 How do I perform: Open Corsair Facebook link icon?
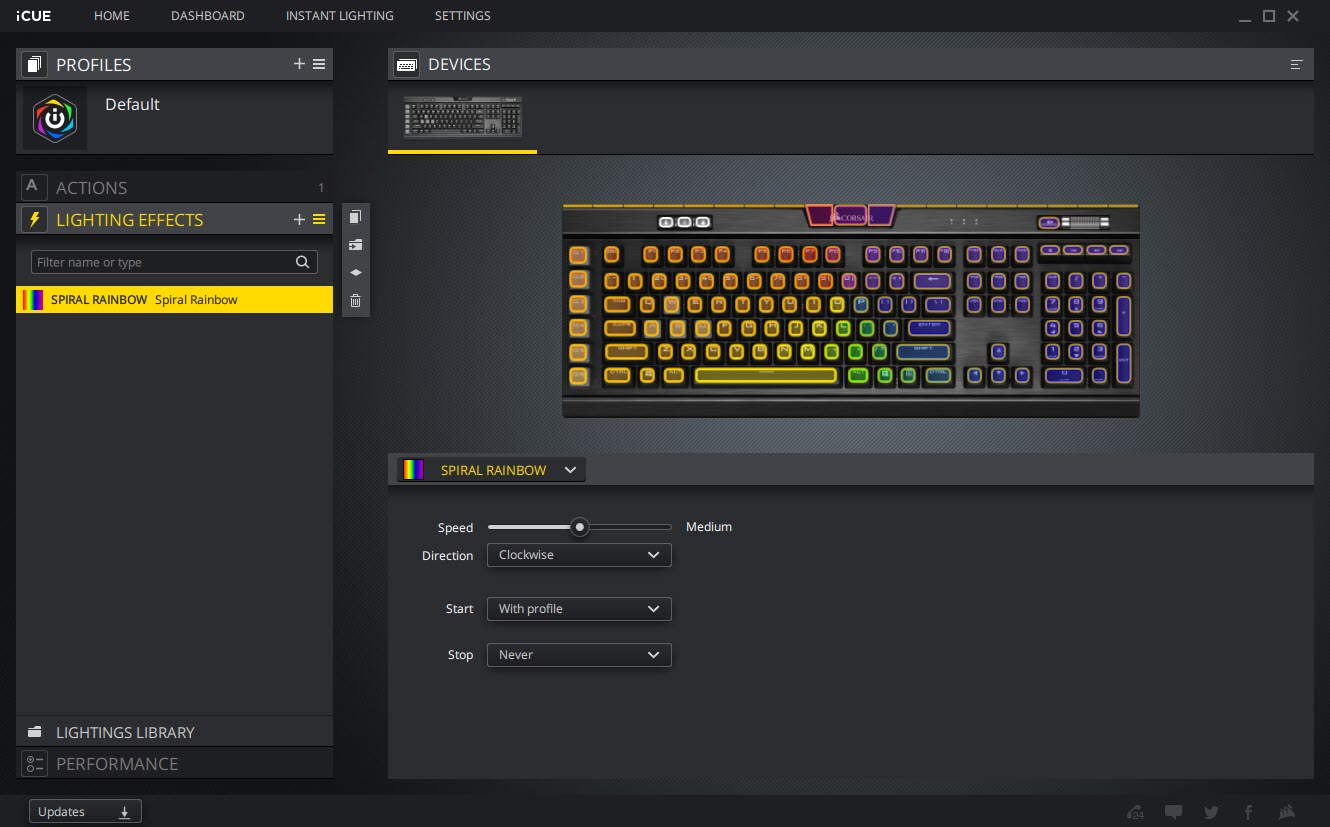tap(1249, 812)
